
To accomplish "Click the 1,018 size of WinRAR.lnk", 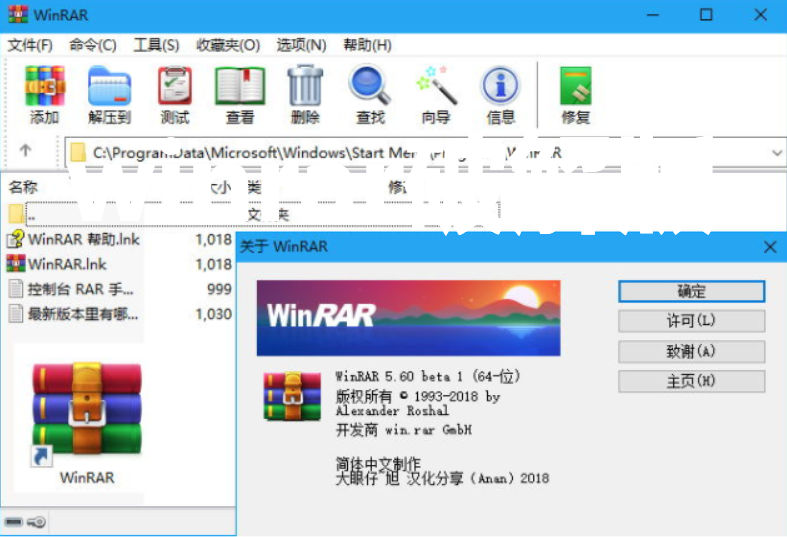I will pyautogui.click(x=214, y=264).
